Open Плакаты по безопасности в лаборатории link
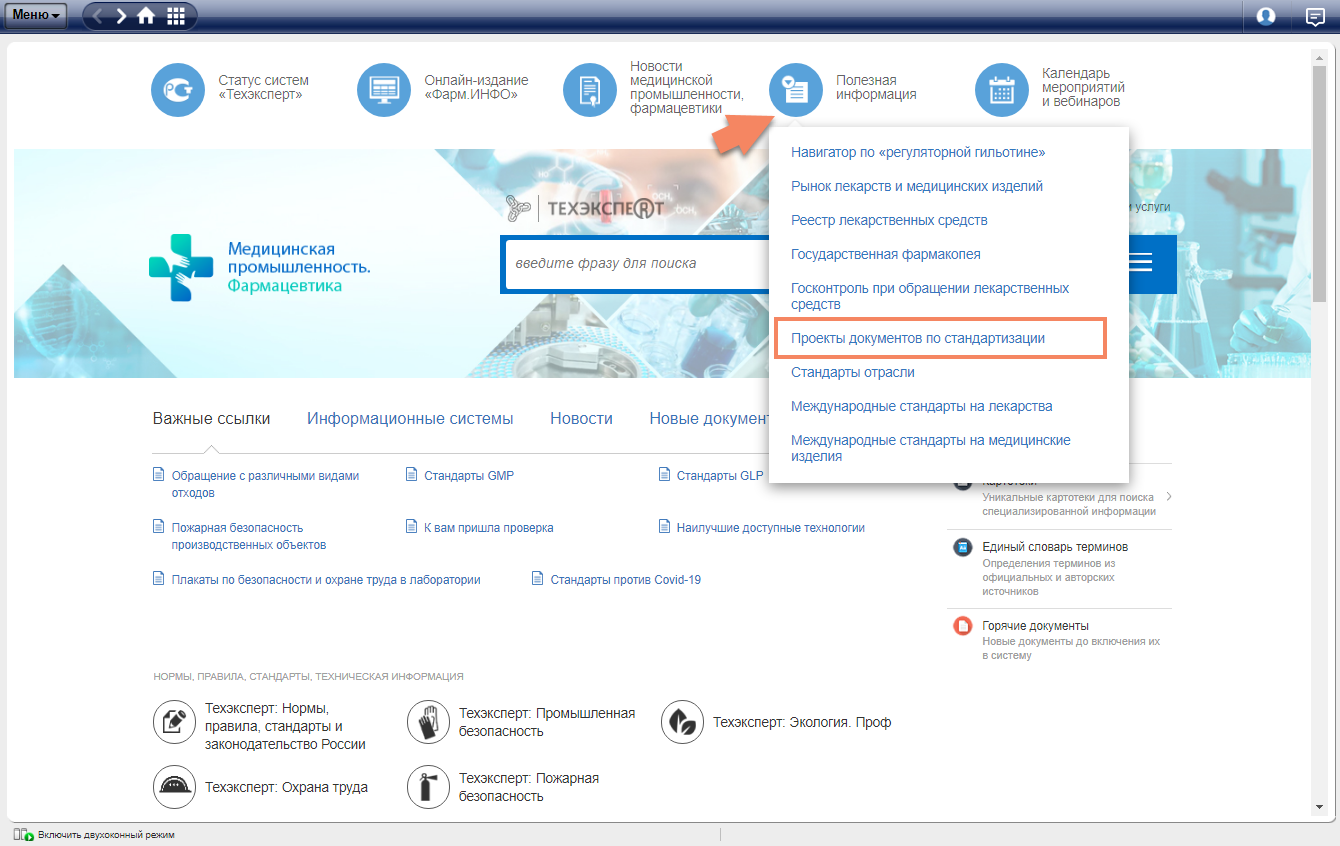The image size is (1340, 846). [326, 579]
